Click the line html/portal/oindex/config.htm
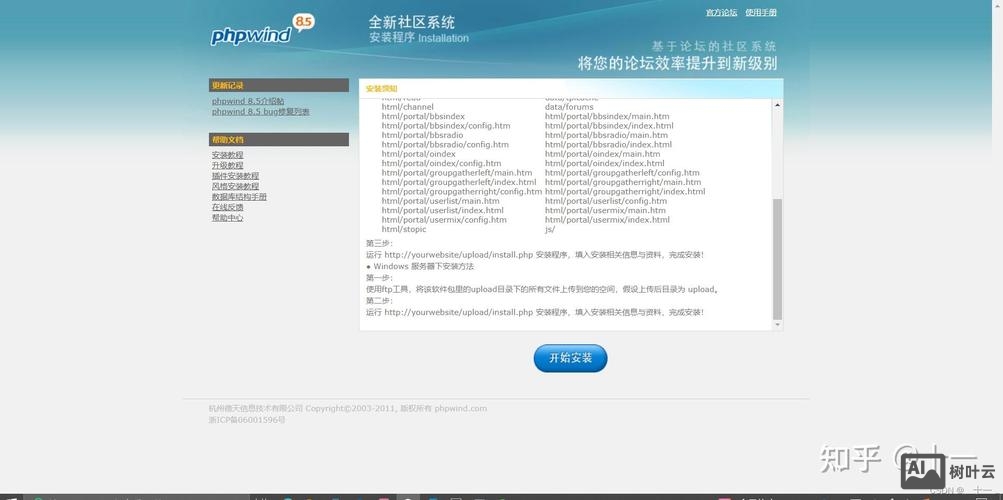 pyautogui.click(x=441, y=163)
